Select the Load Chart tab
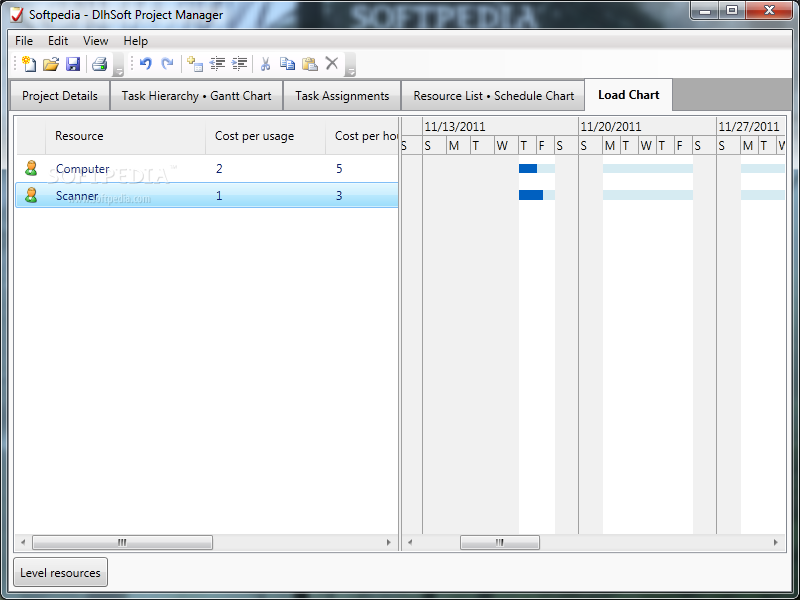This screenshot has height=600, width=800. click(x=629, y=95)
